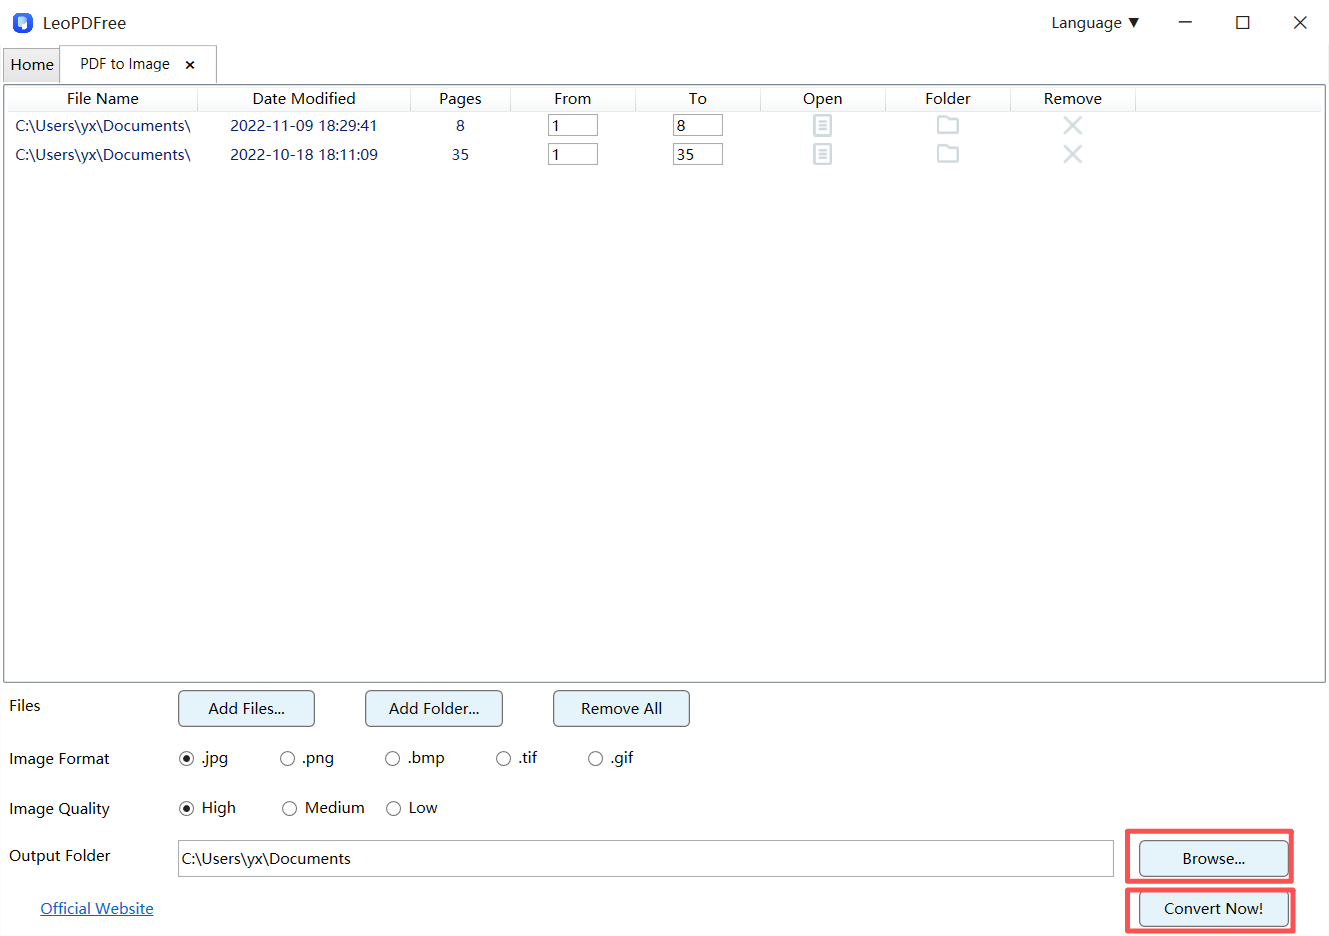Click the Folder column header

(948, 99)
